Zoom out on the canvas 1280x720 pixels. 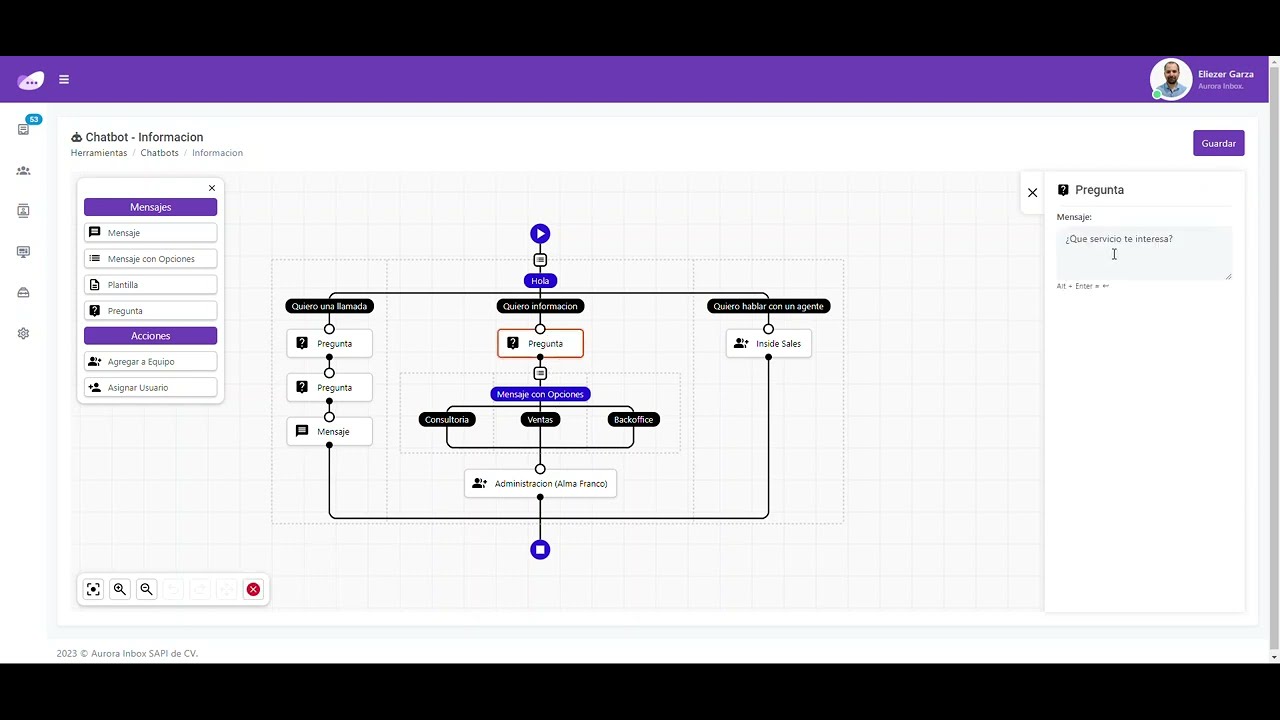tap(146, 589)
